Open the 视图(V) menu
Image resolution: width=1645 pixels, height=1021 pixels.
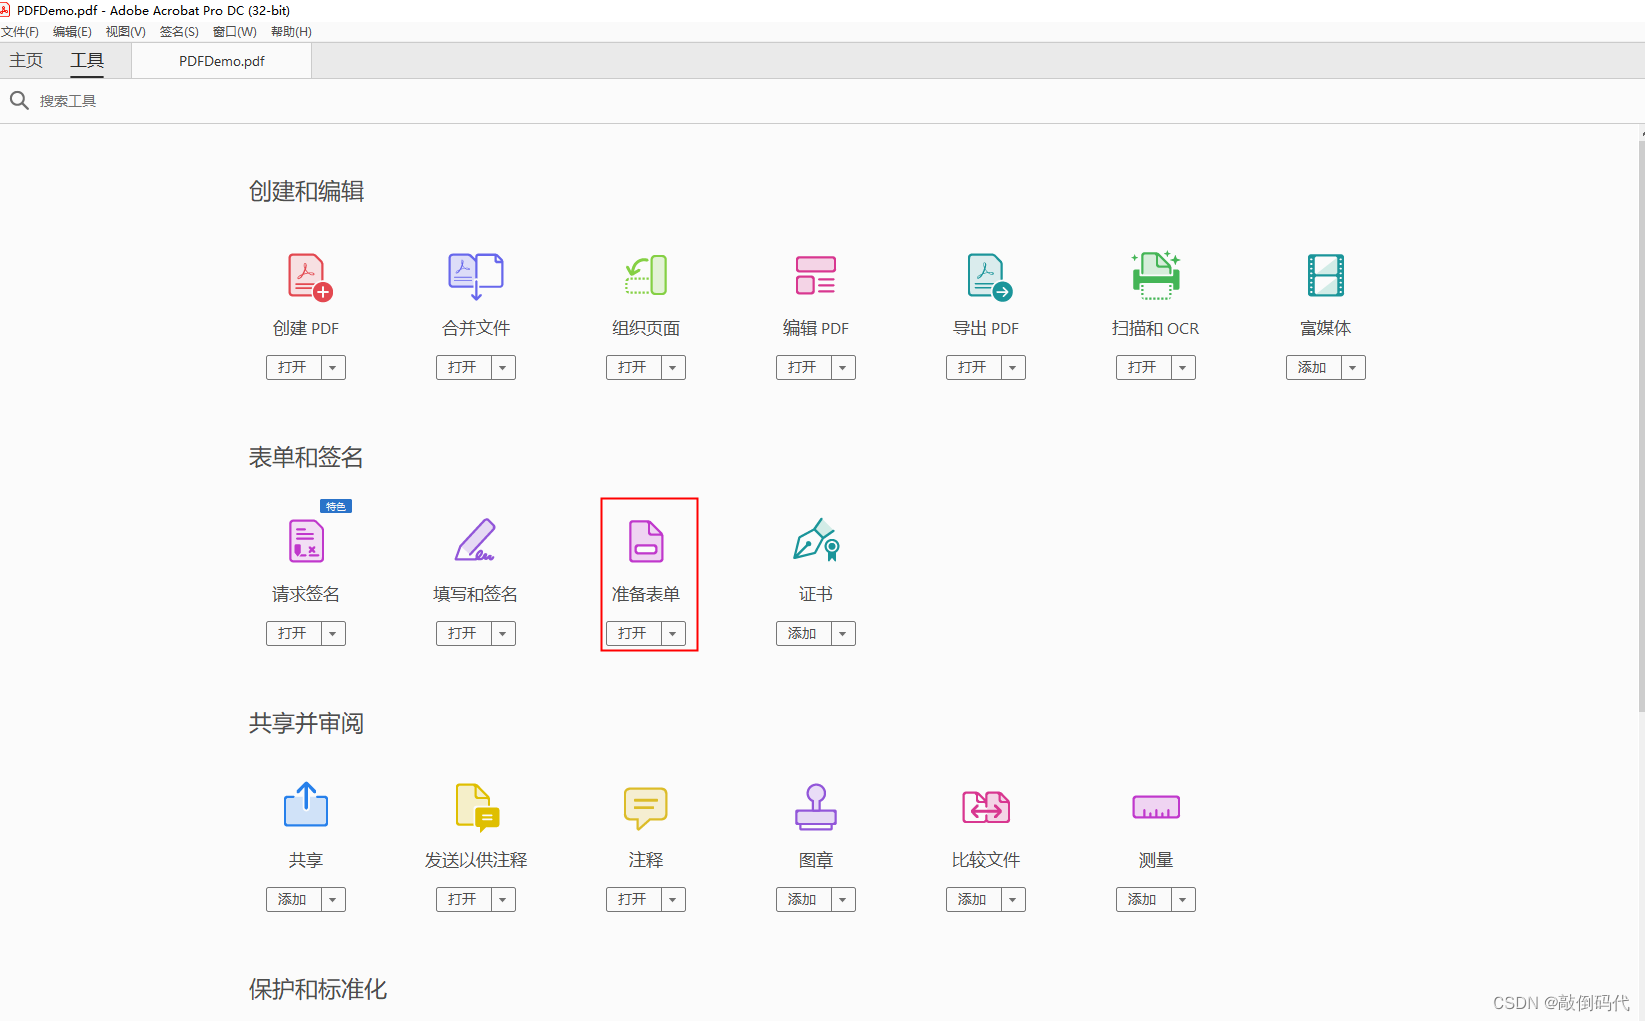click(x=126, y=32)
